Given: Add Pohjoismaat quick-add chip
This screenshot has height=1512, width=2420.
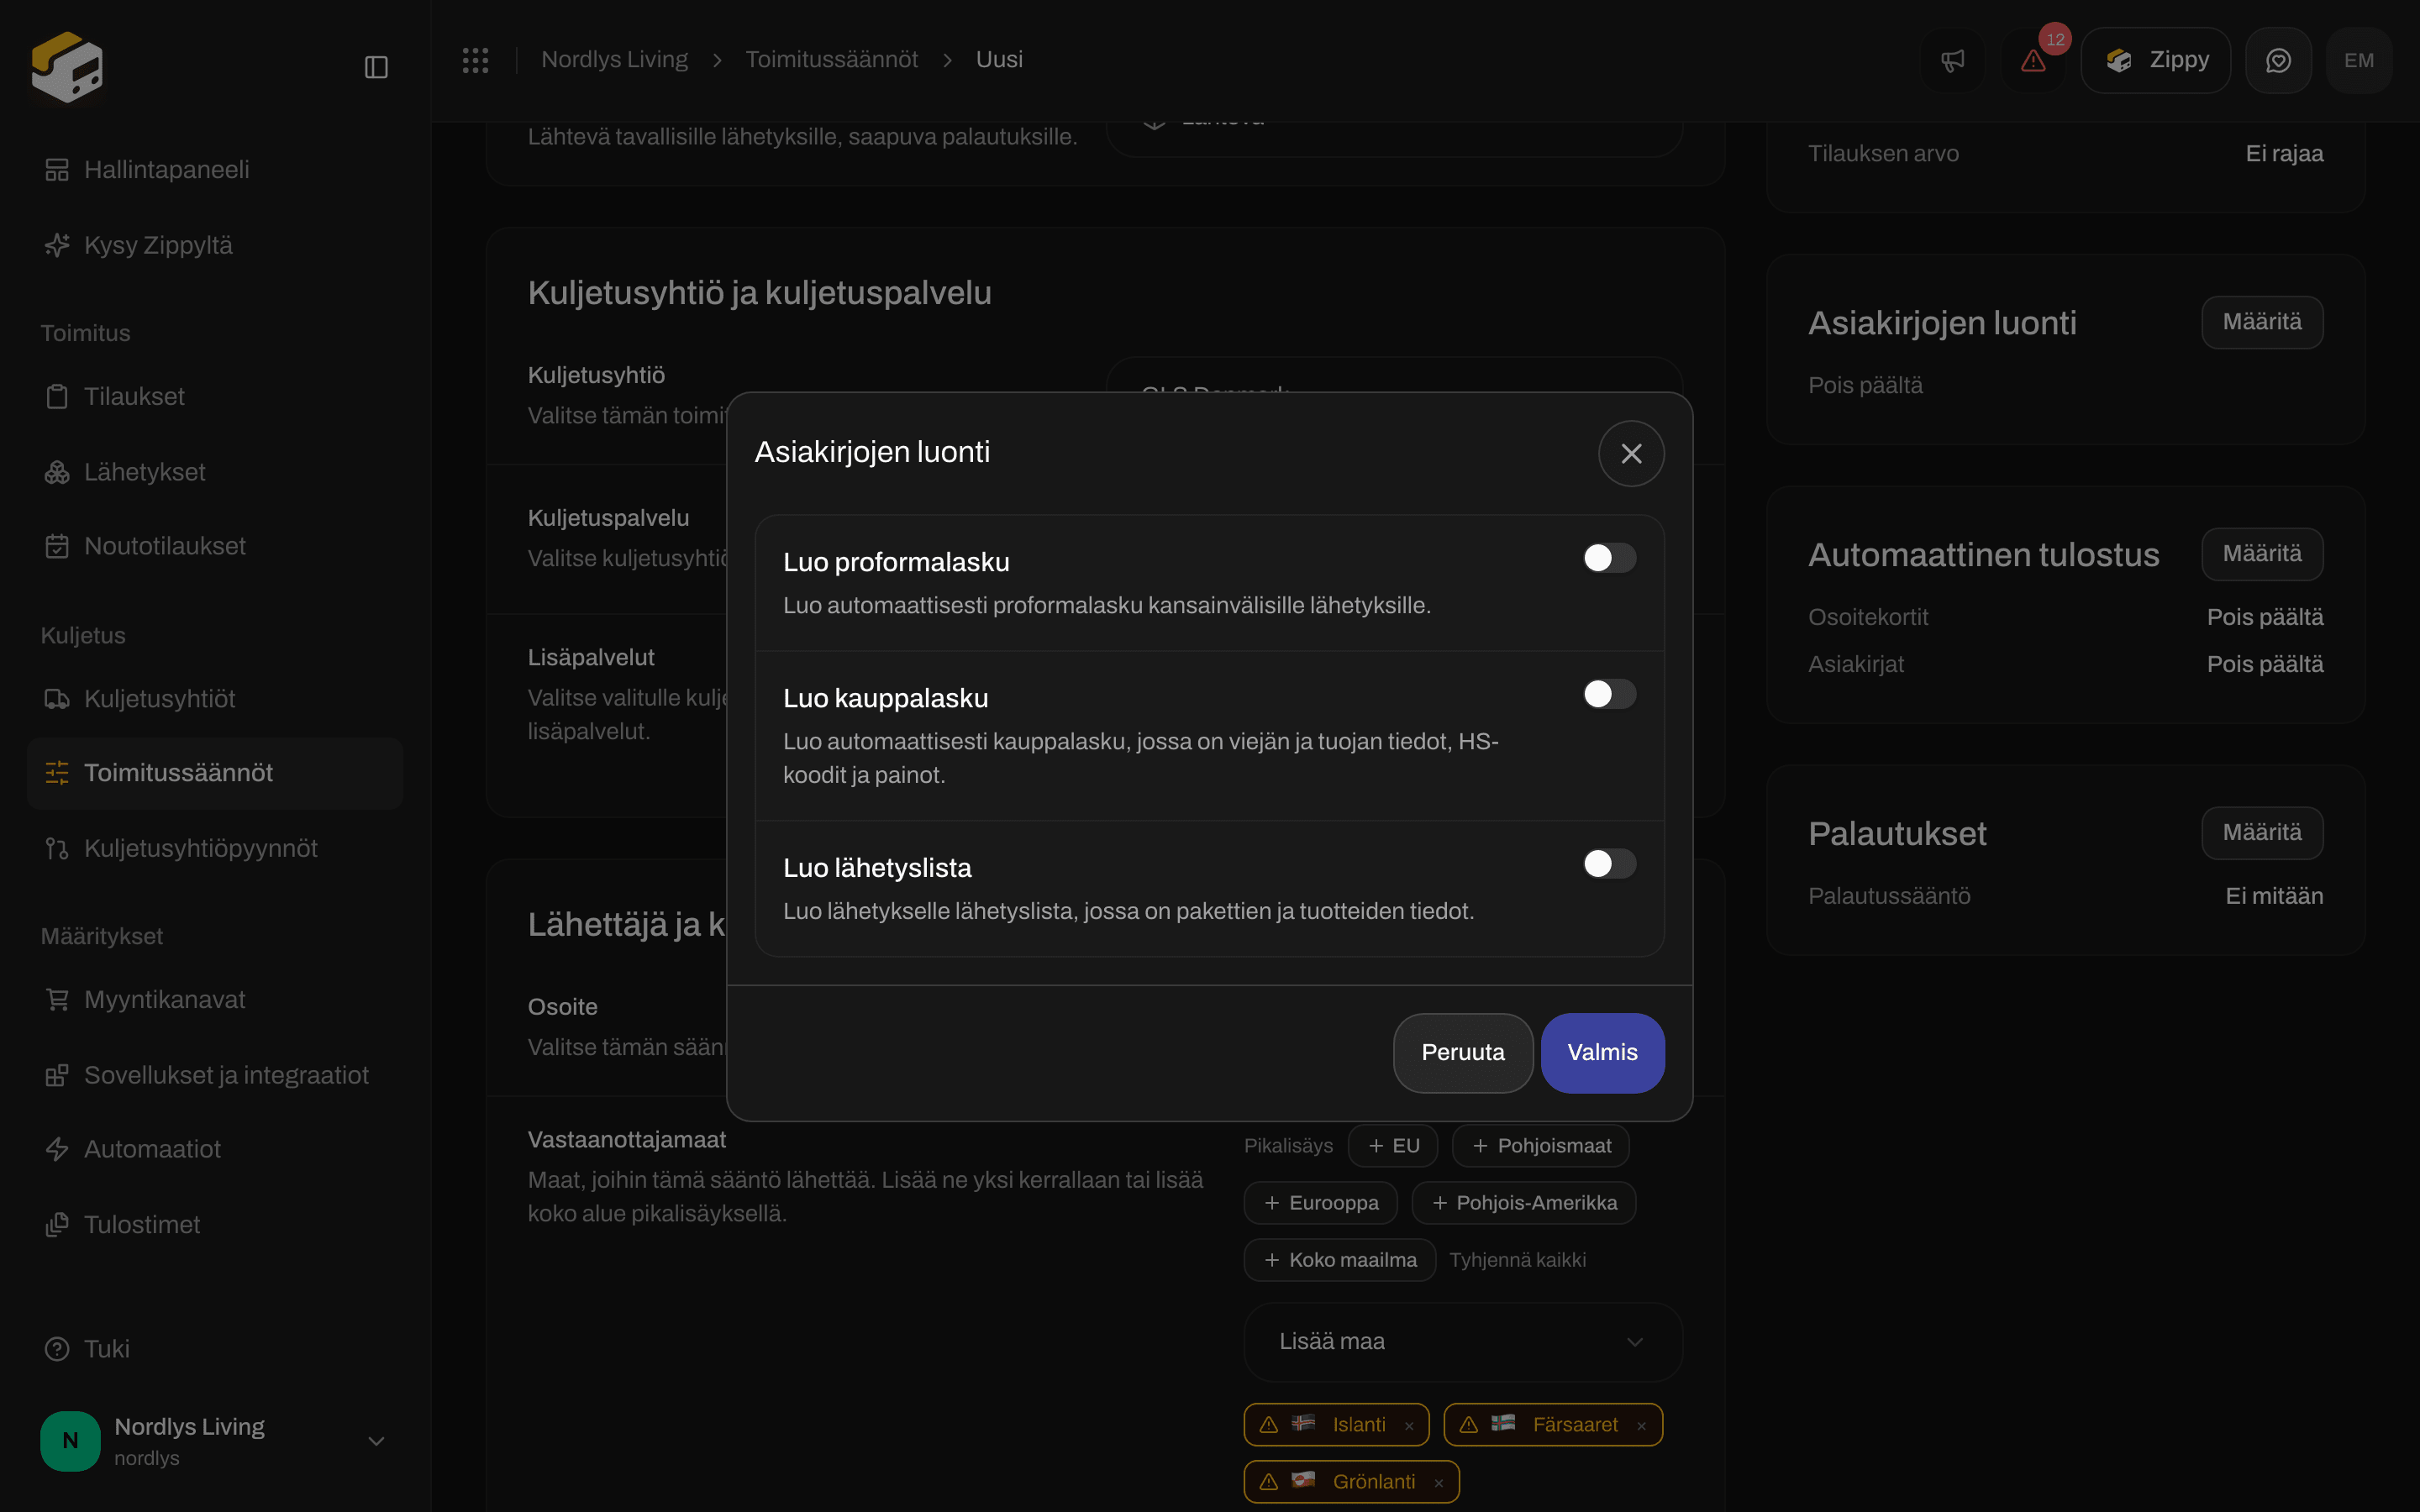Looking at the screenshot, I should [x=1541, y=1146].
